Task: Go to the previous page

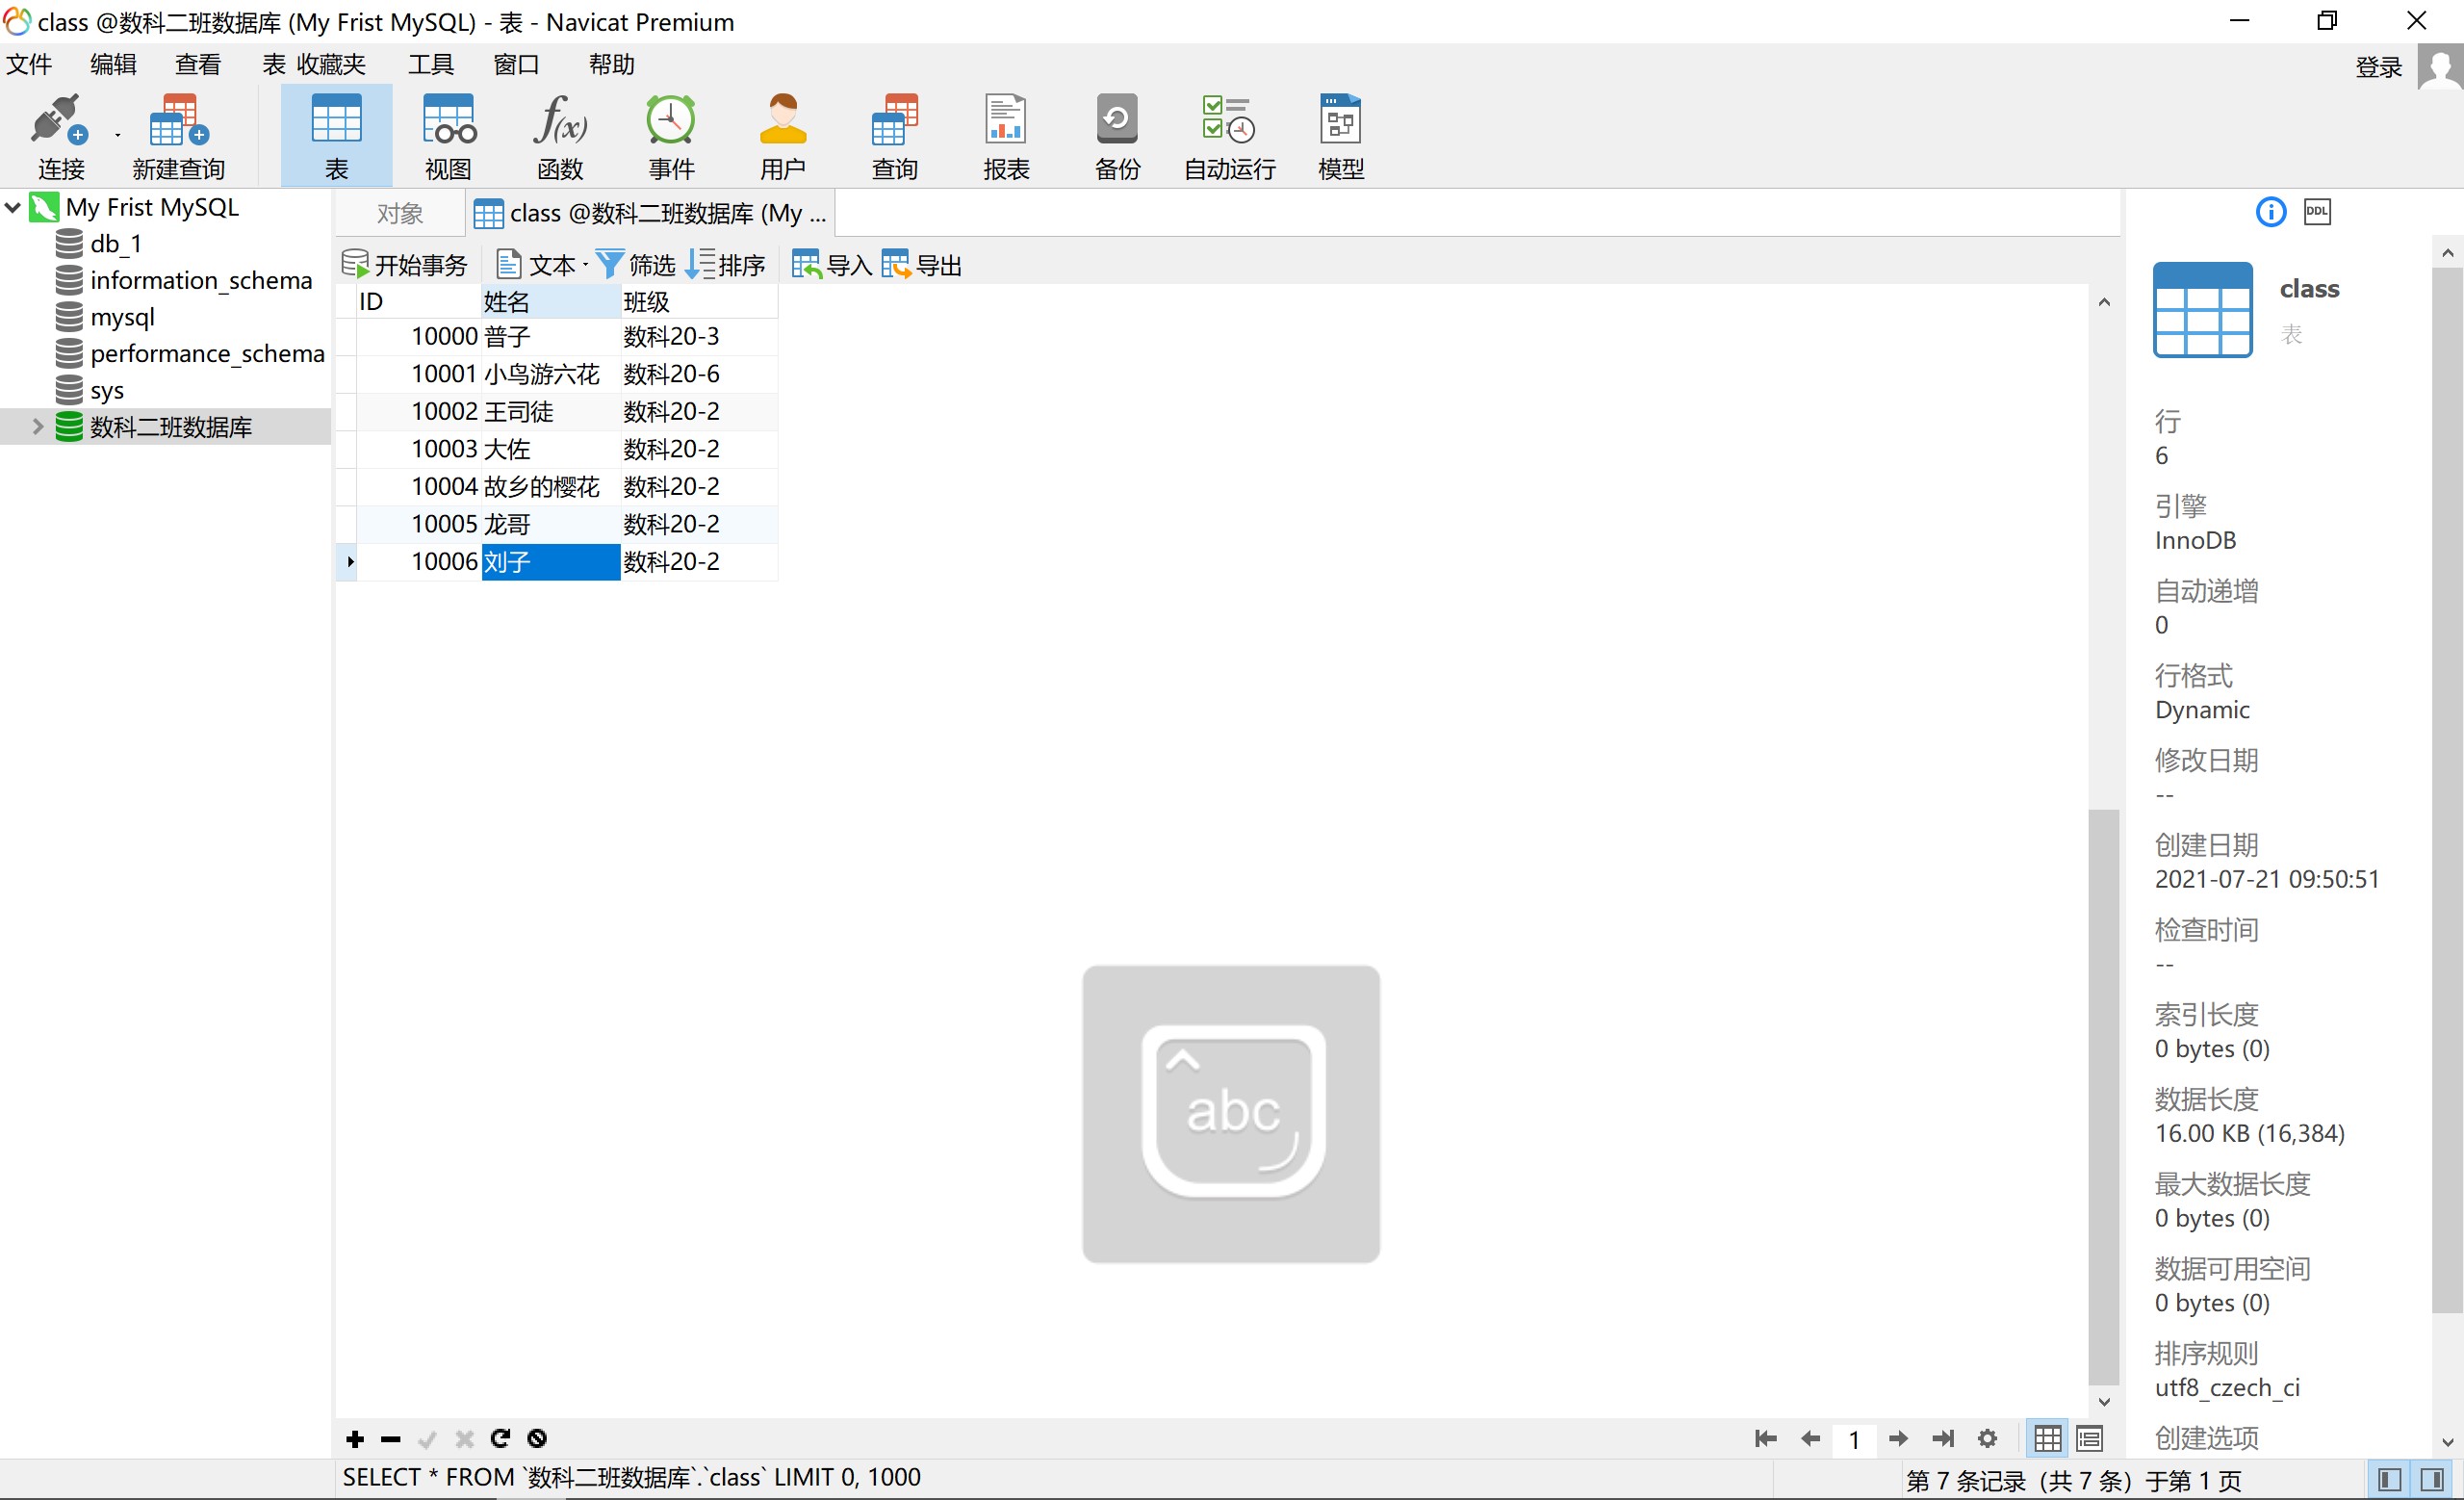Action: 1810,1438
